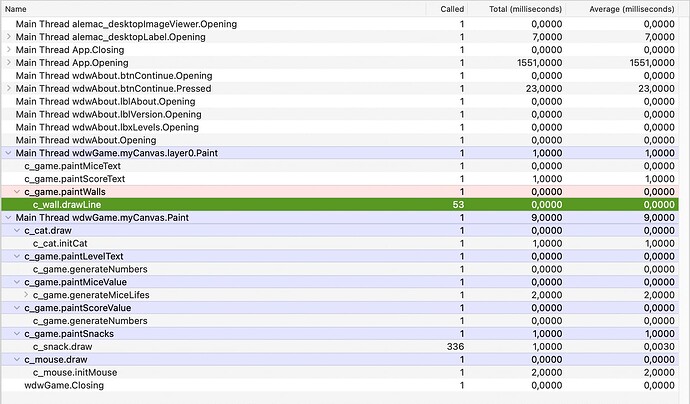This screenshot has width=690, height=404.
Task: Select Main Thread wdwAbout.Opening row
Action: click(340, 140)
